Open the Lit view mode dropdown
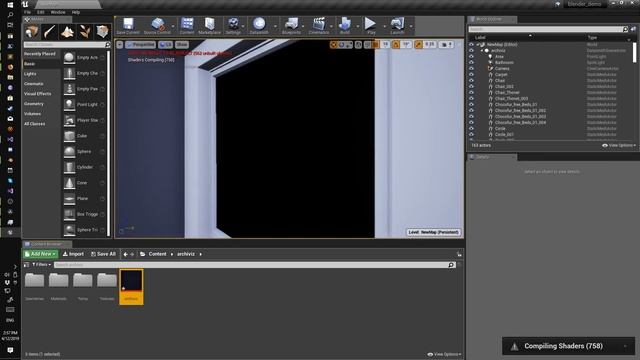640x360 pixels. 165,44
